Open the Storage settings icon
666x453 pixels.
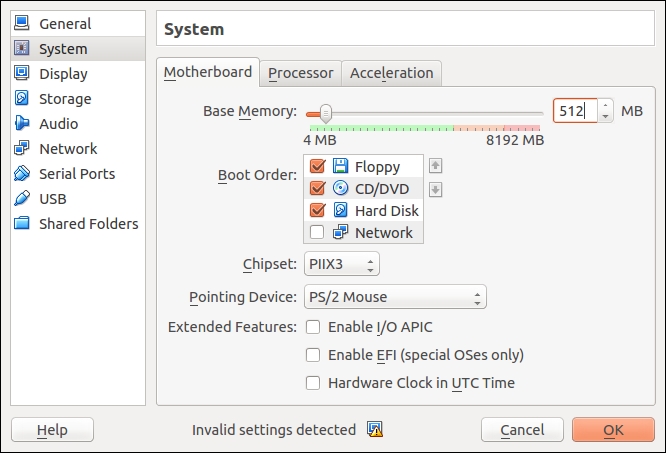(x=22, y=99)
